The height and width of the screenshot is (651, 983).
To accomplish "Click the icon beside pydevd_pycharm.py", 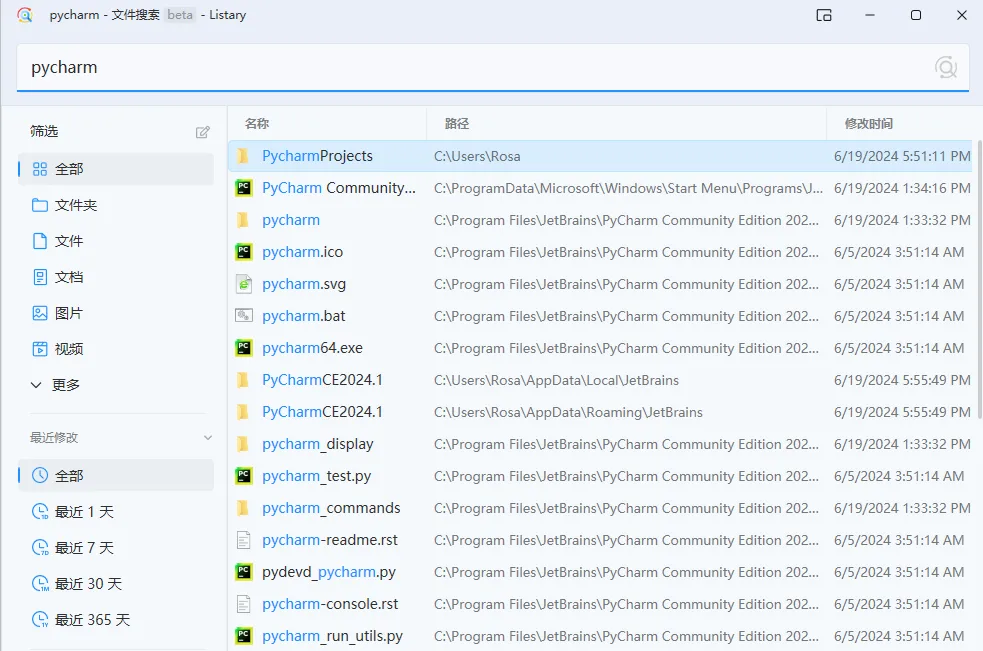I will click(243, 571).
